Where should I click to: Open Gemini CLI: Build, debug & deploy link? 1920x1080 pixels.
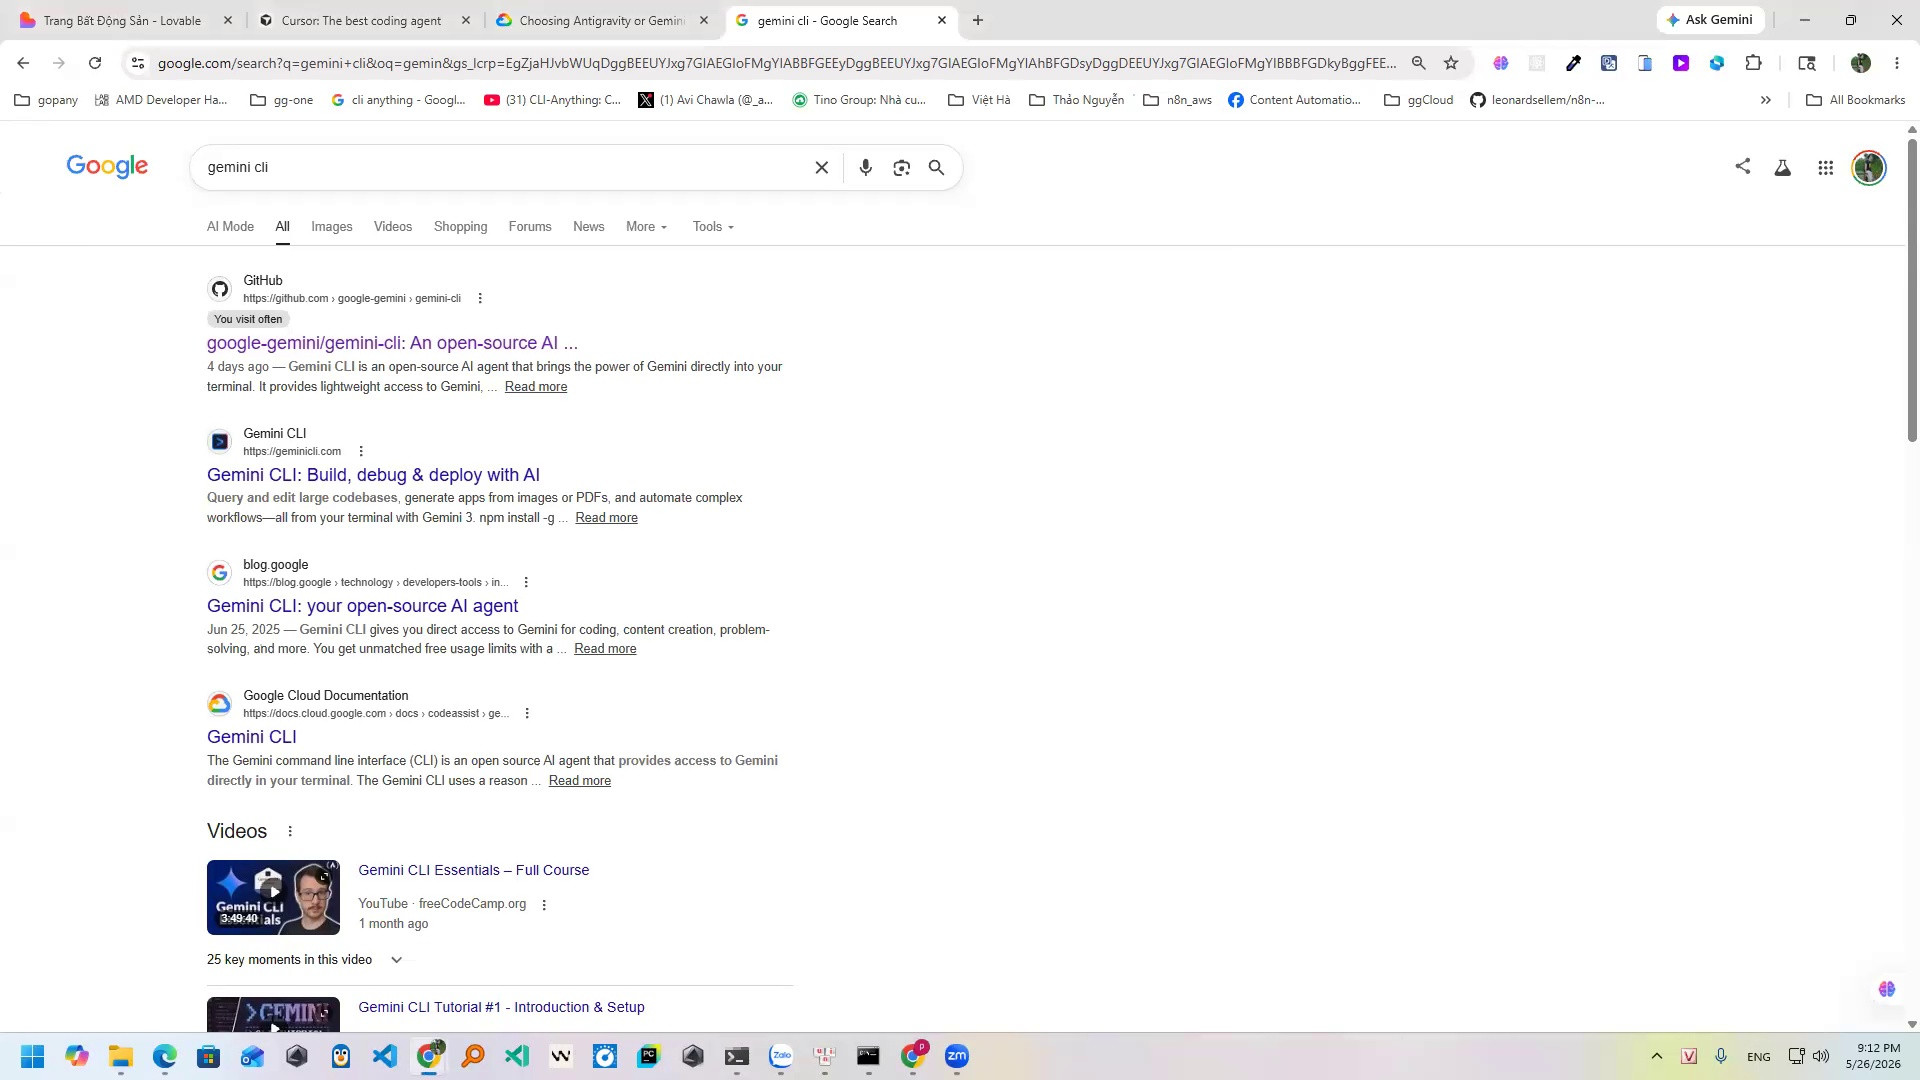coord(373,475)
